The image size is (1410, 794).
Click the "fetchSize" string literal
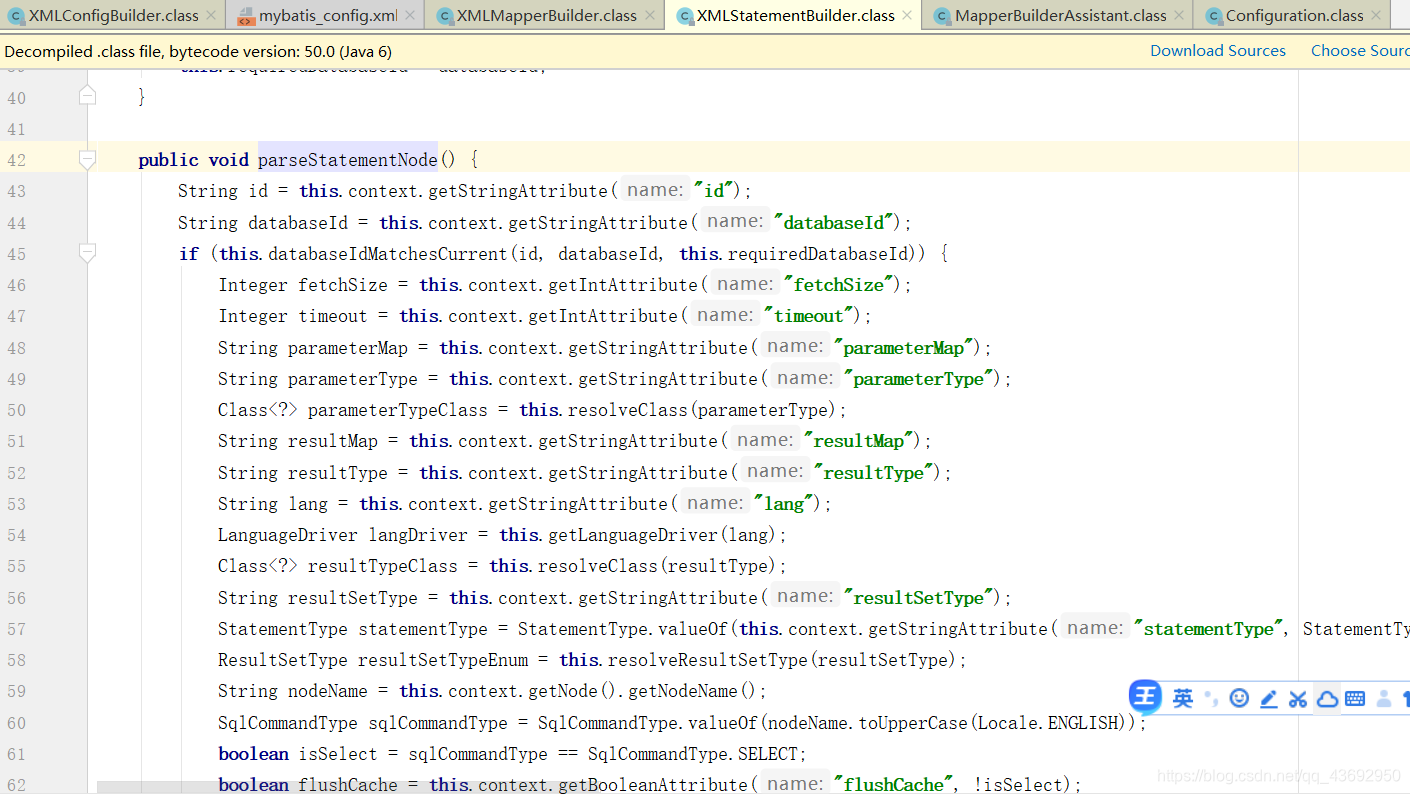(x=839, y=284)
